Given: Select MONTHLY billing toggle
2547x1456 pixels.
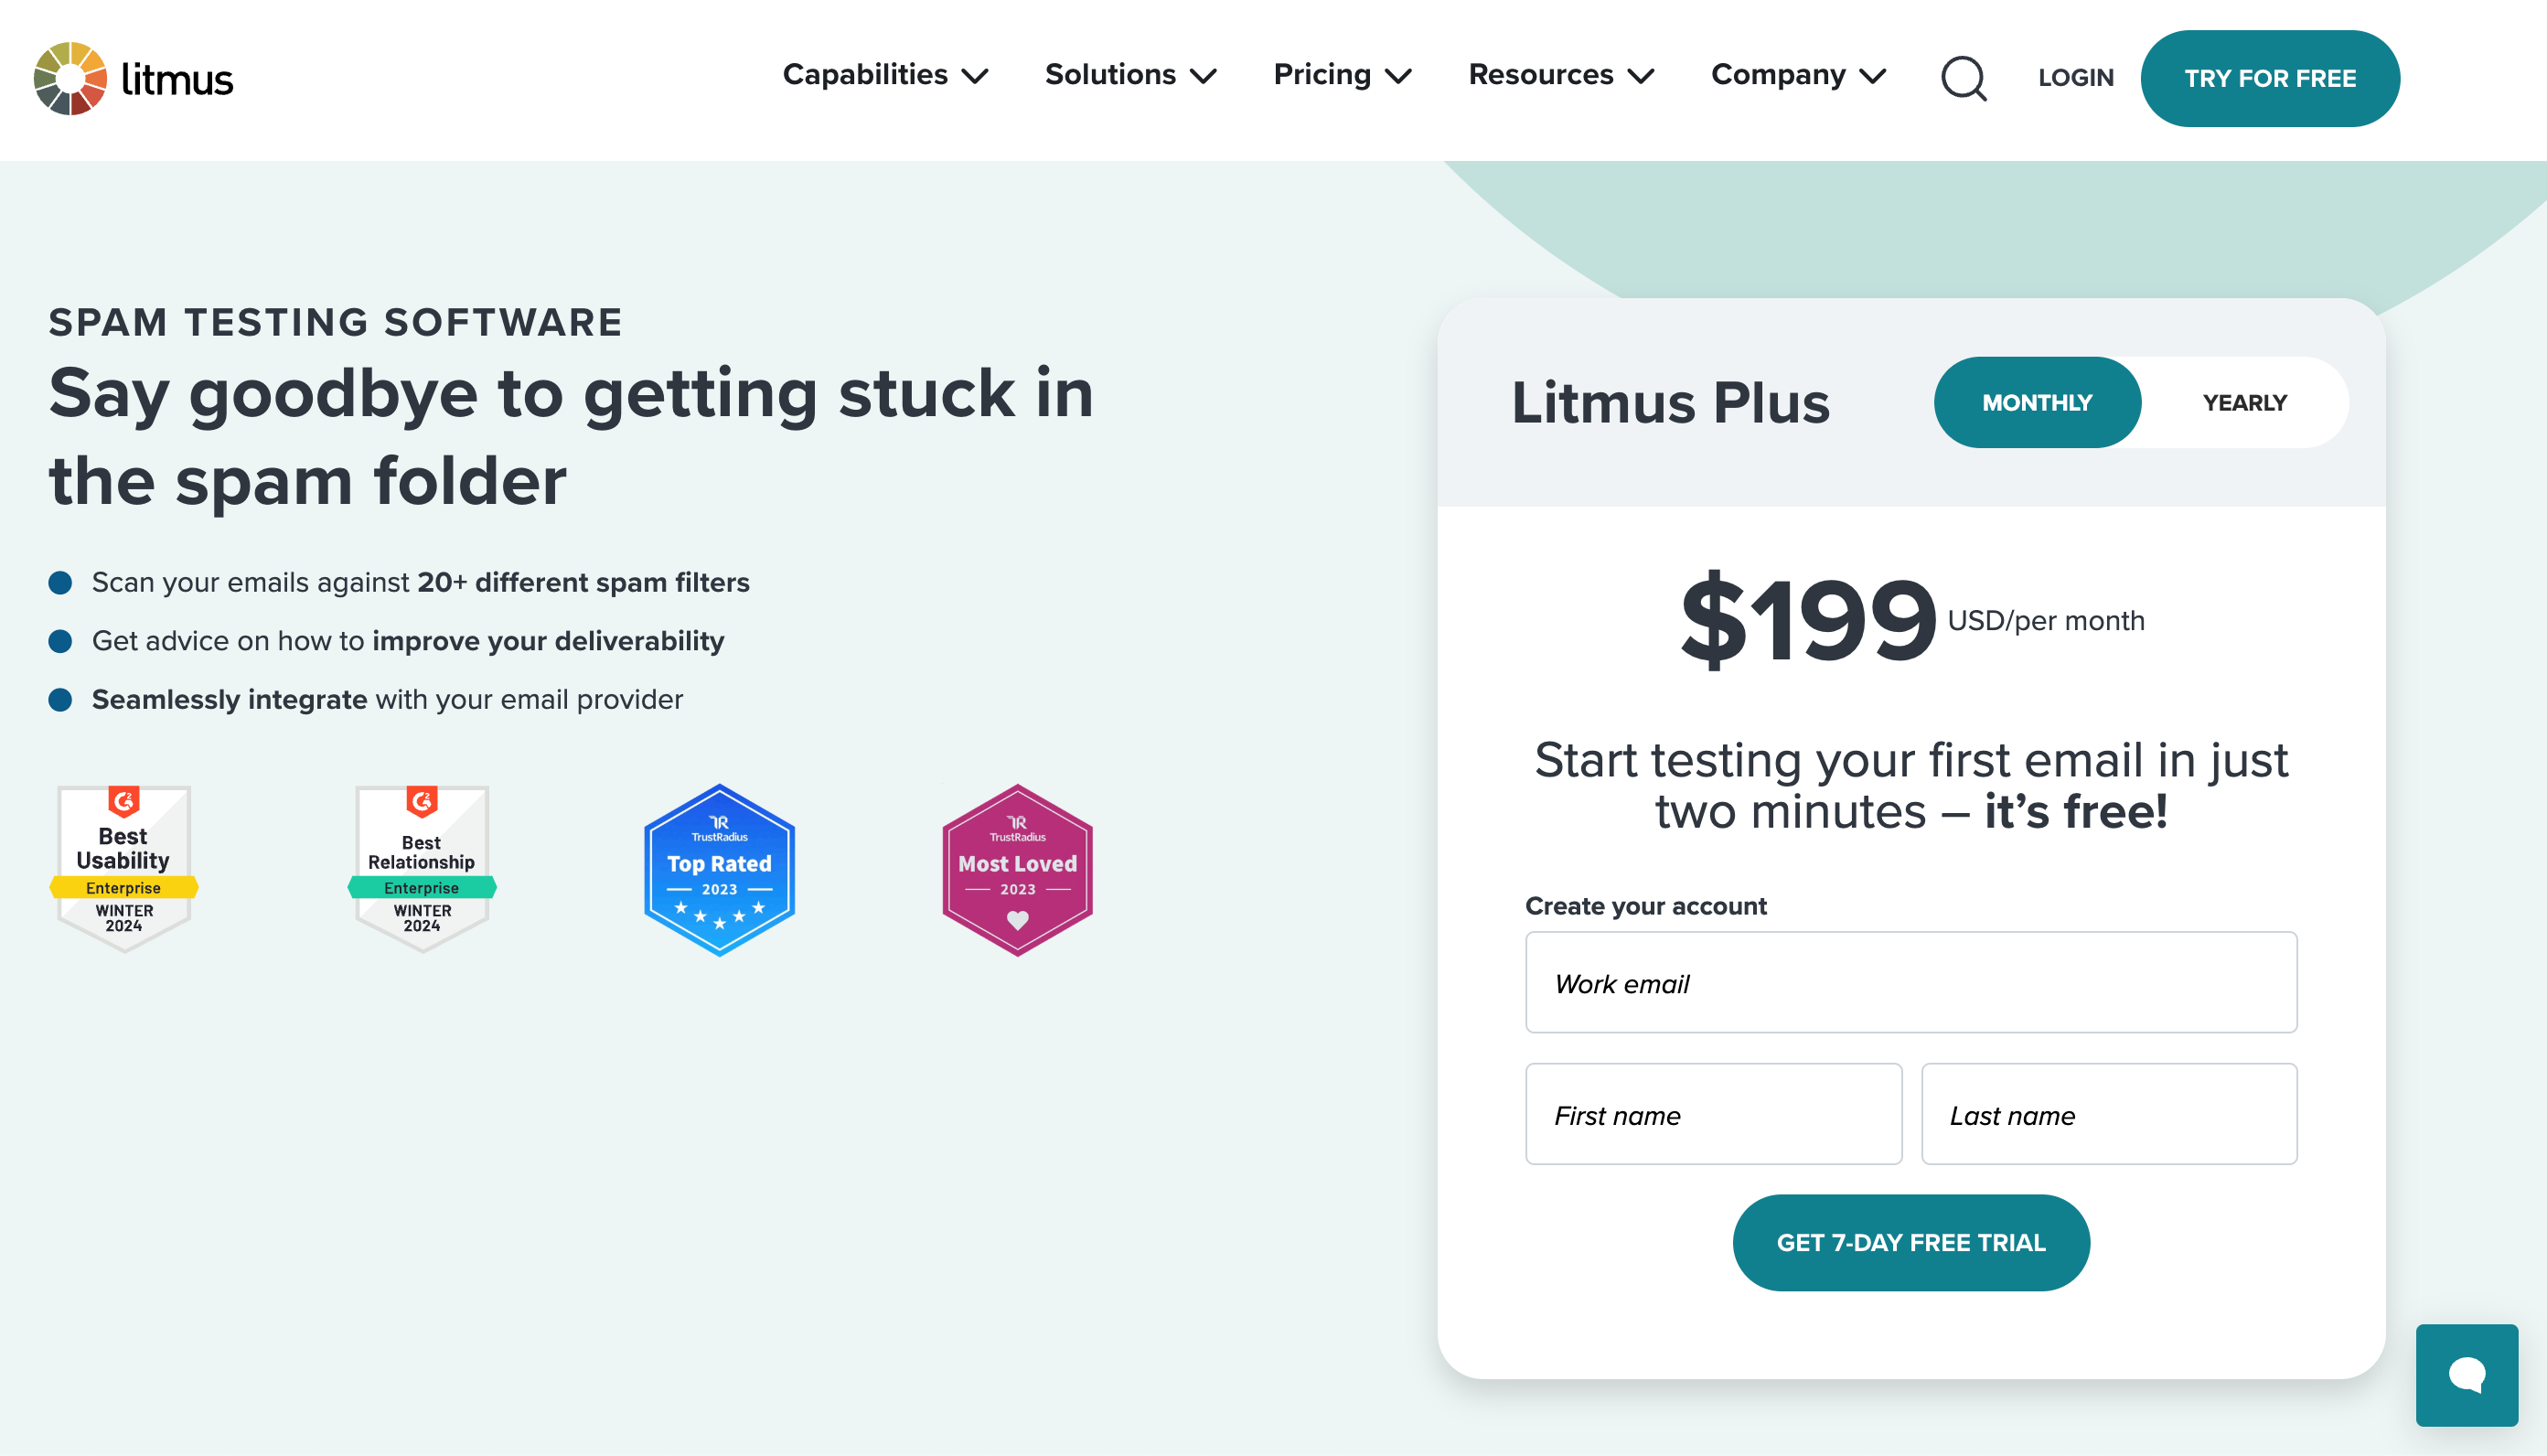Looking at the screenshot, I should click(x=2036, y=402).
